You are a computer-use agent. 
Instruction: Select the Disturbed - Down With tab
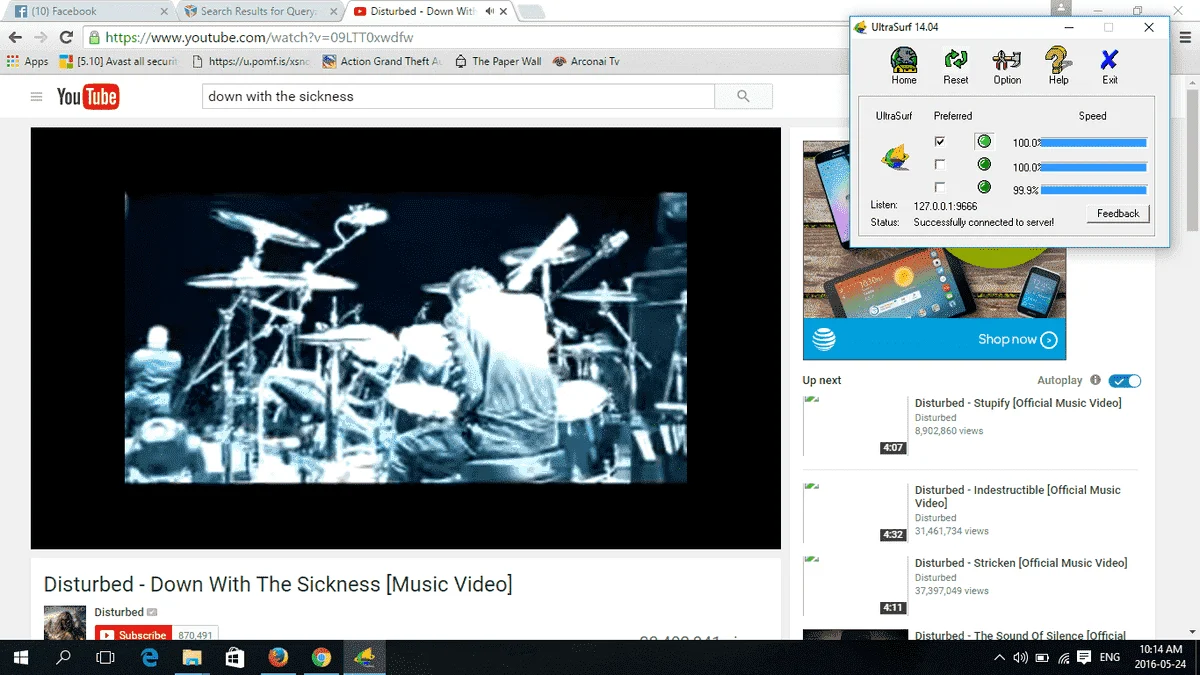(x=428, y=11)
